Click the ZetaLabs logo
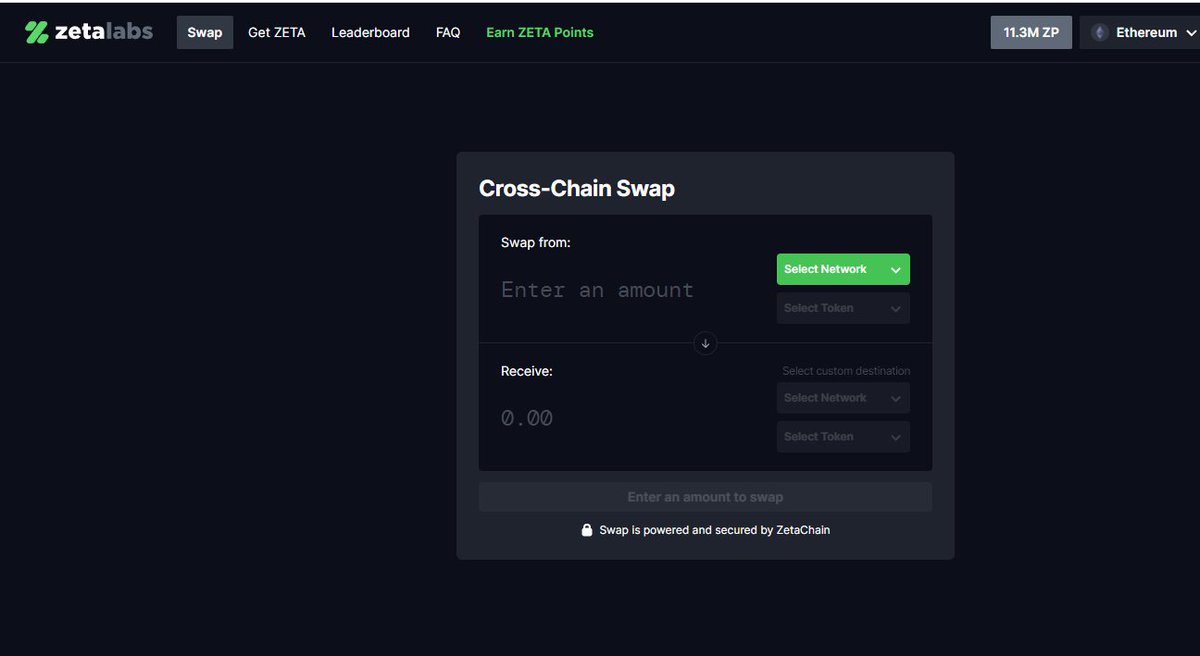The width and height of the screenshot is (1200, 656). pos(89,32)
